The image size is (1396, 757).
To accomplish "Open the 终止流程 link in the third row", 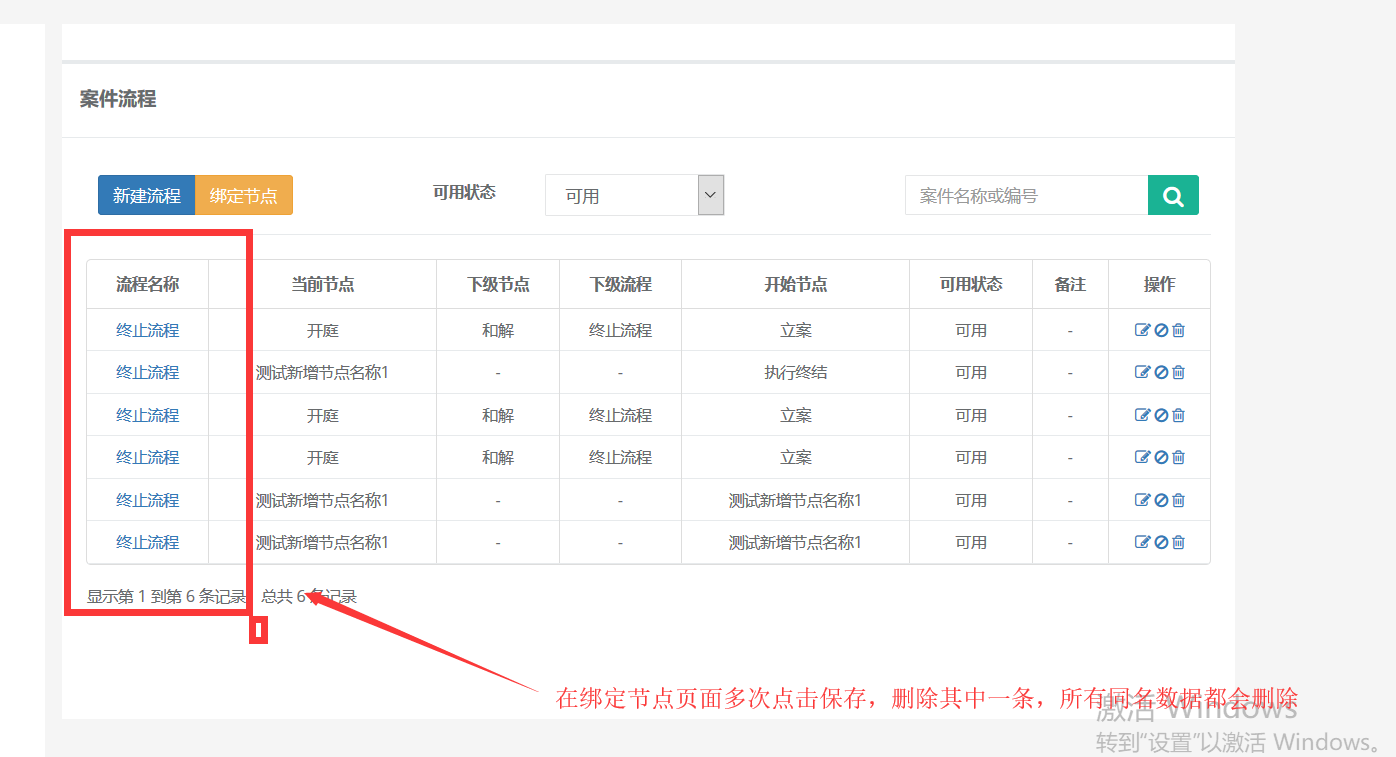I will 147,415.
